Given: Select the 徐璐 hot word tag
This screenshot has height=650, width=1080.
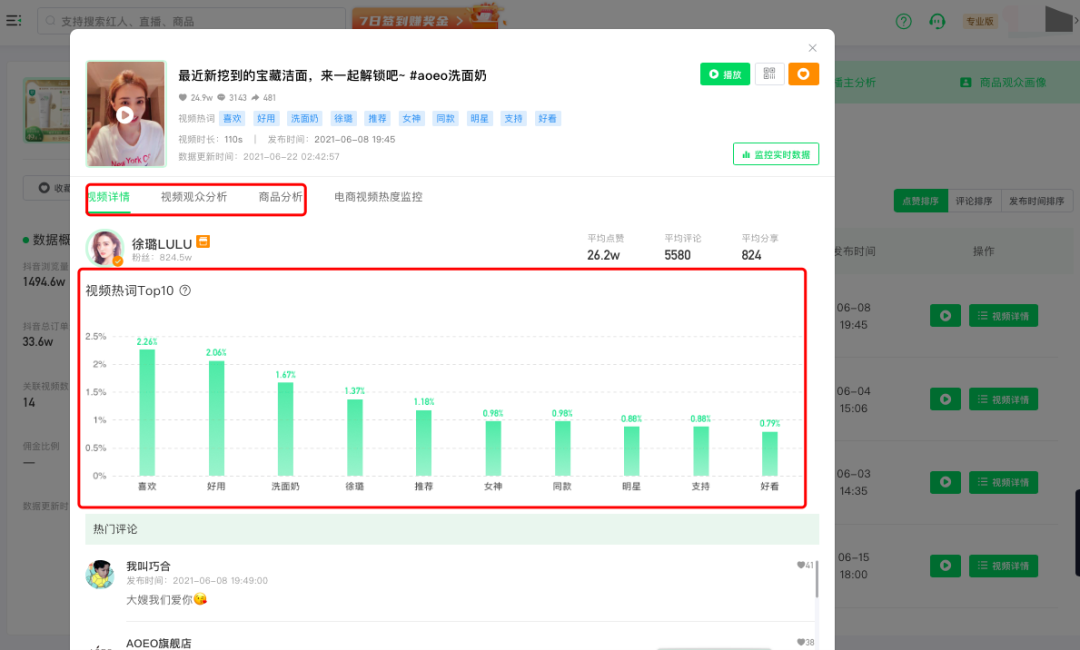Looking at the screenshot, I should tap(343, 118).
